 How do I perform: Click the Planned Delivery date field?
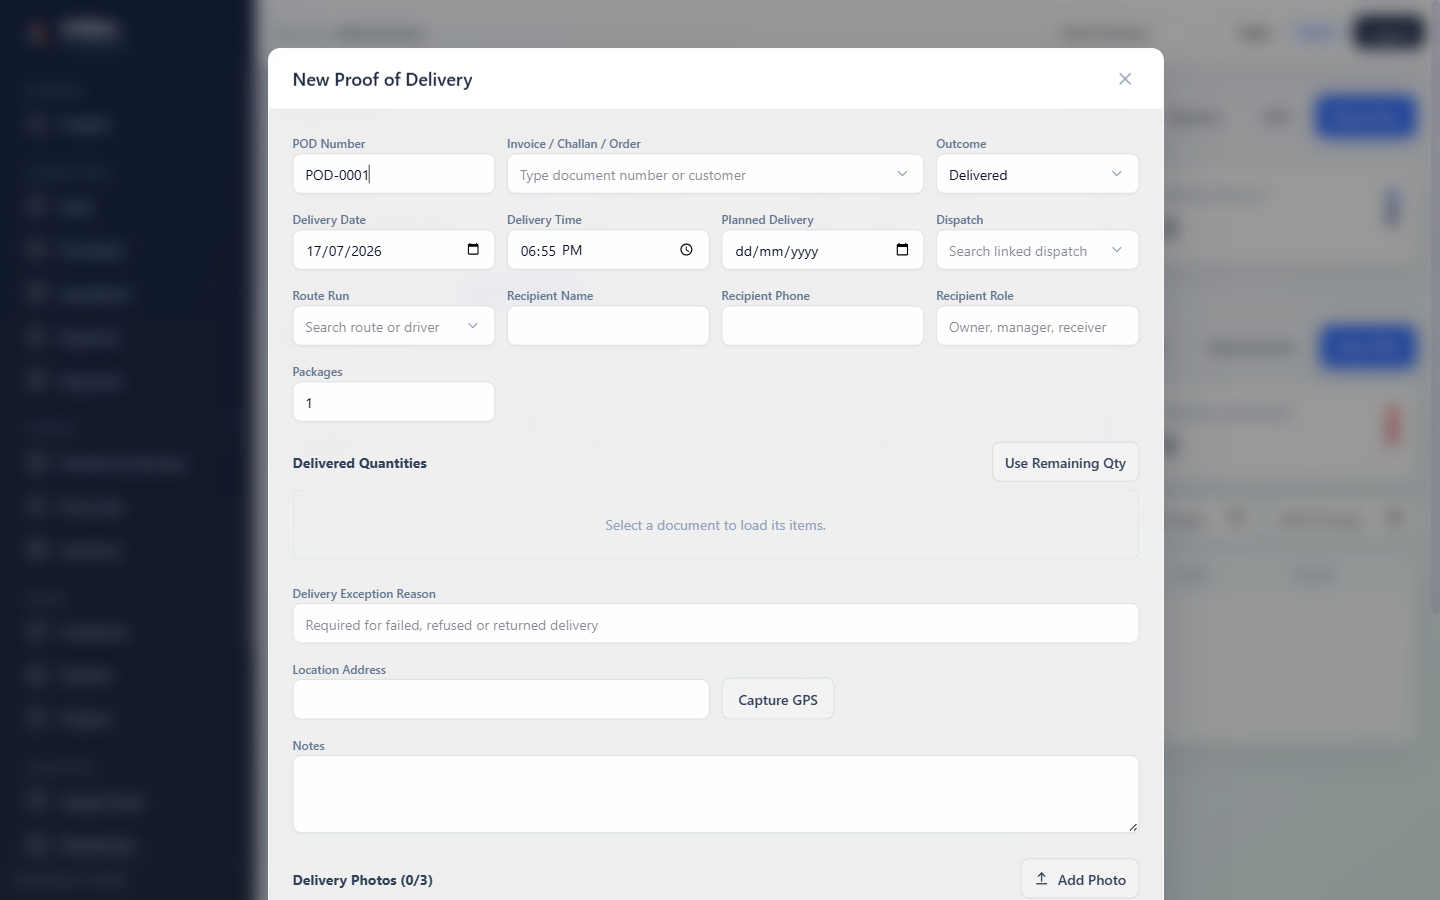[822, 250]
